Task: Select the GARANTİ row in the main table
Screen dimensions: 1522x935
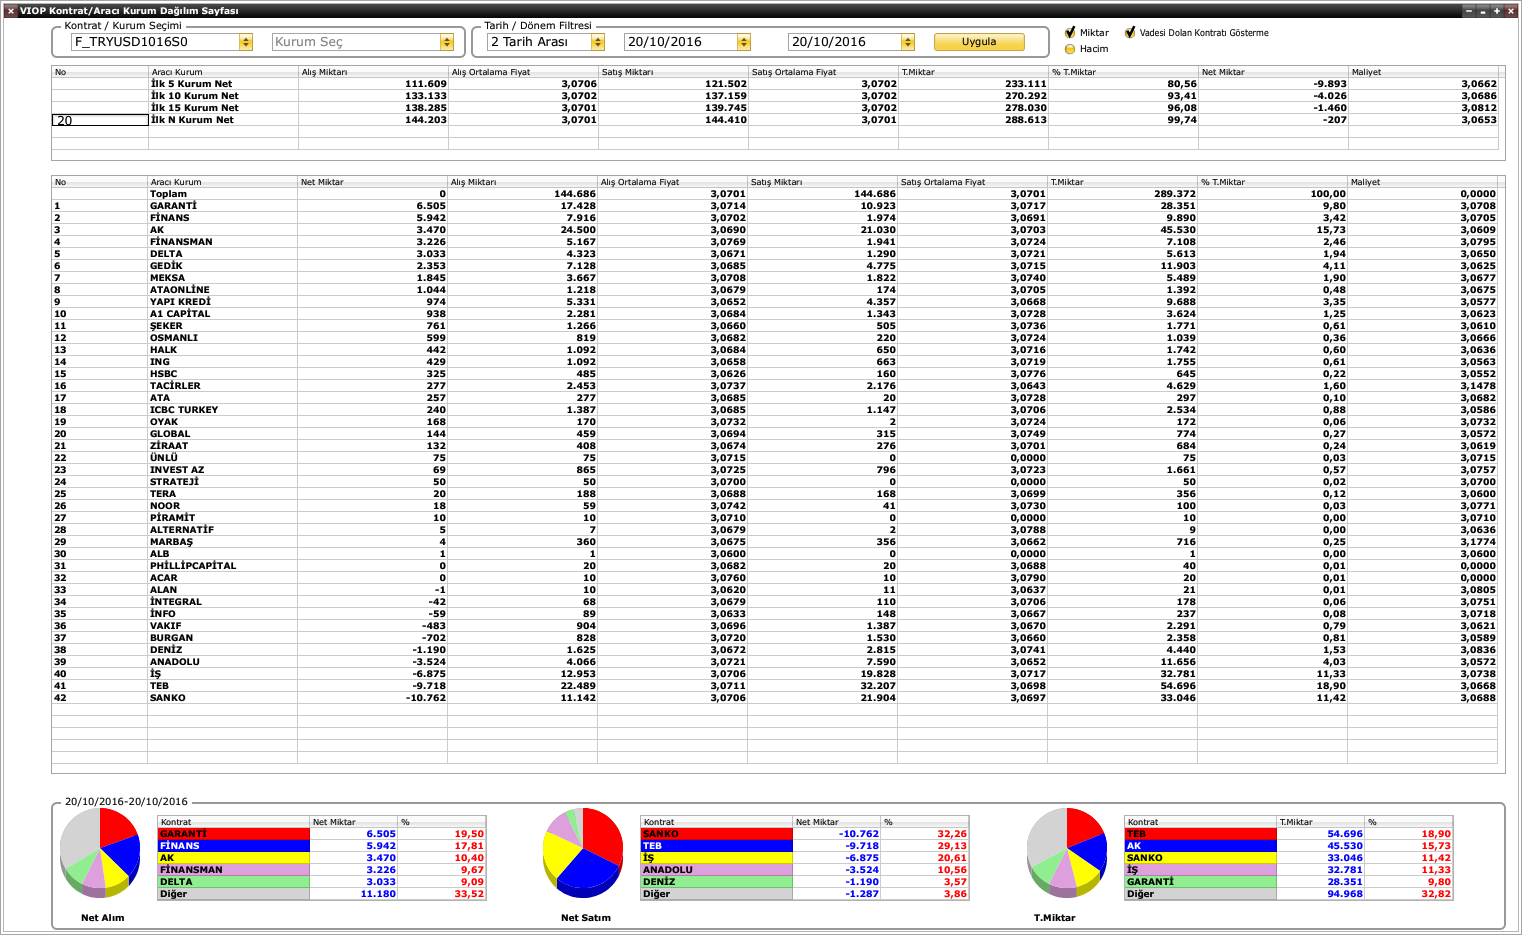Action: coord(775,206)
